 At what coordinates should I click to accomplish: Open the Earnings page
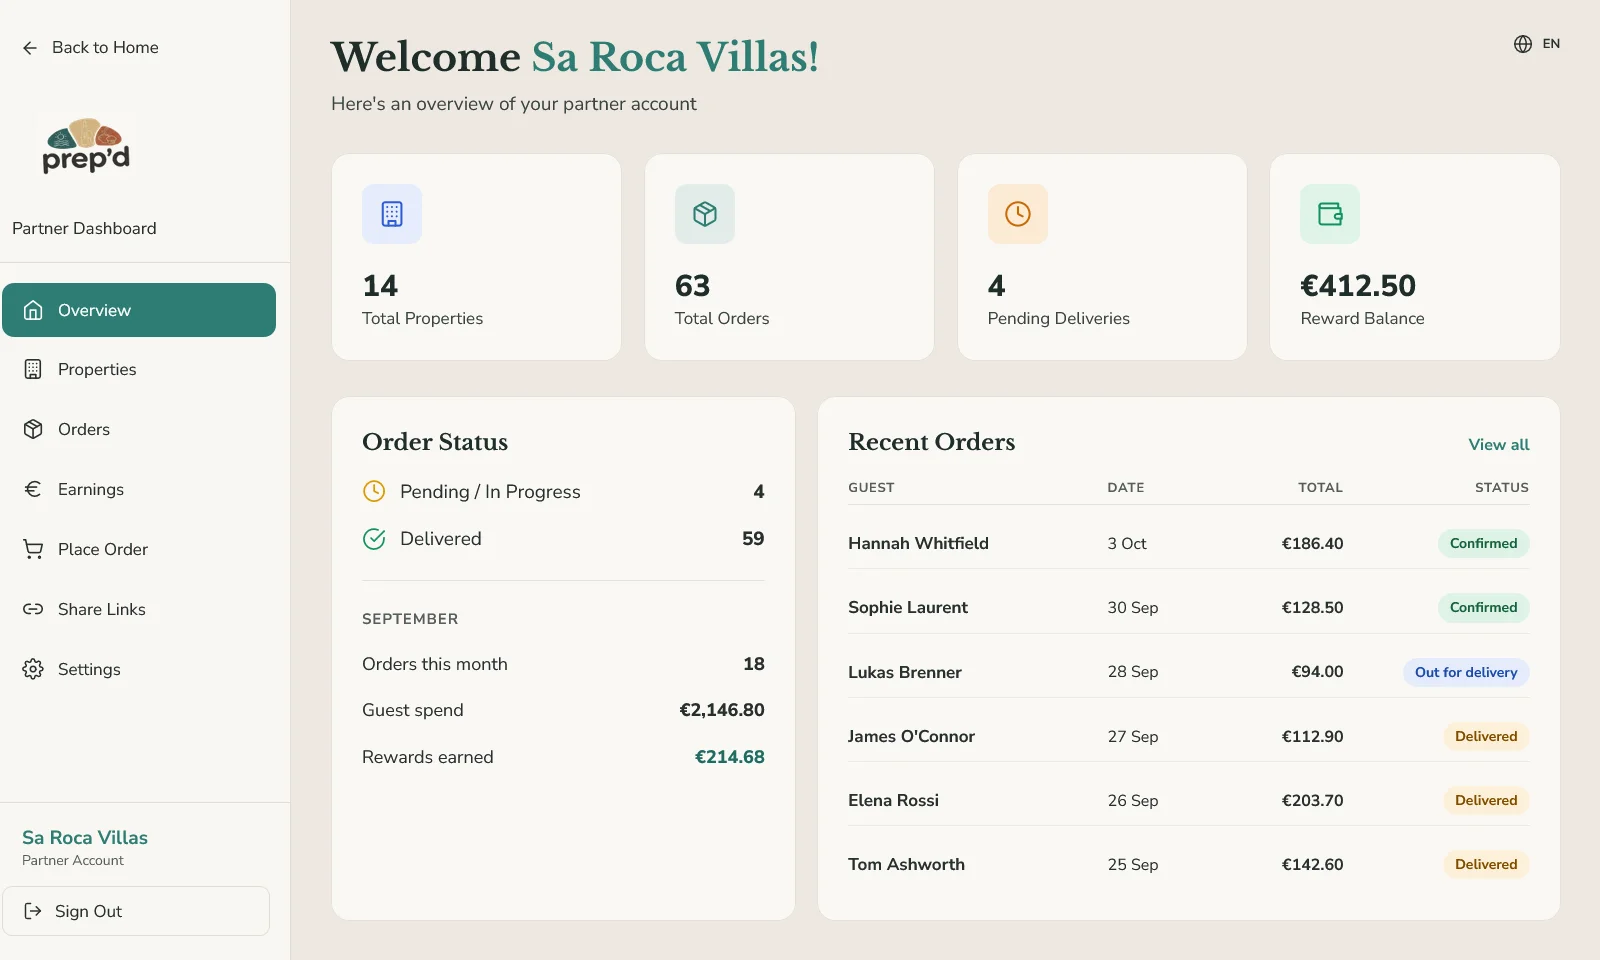click(x=139, y=489)
